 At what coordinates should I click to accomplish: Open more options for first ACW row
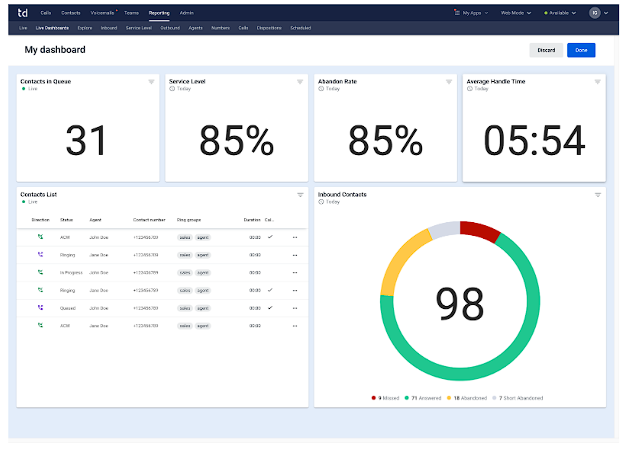pos(295,237)
